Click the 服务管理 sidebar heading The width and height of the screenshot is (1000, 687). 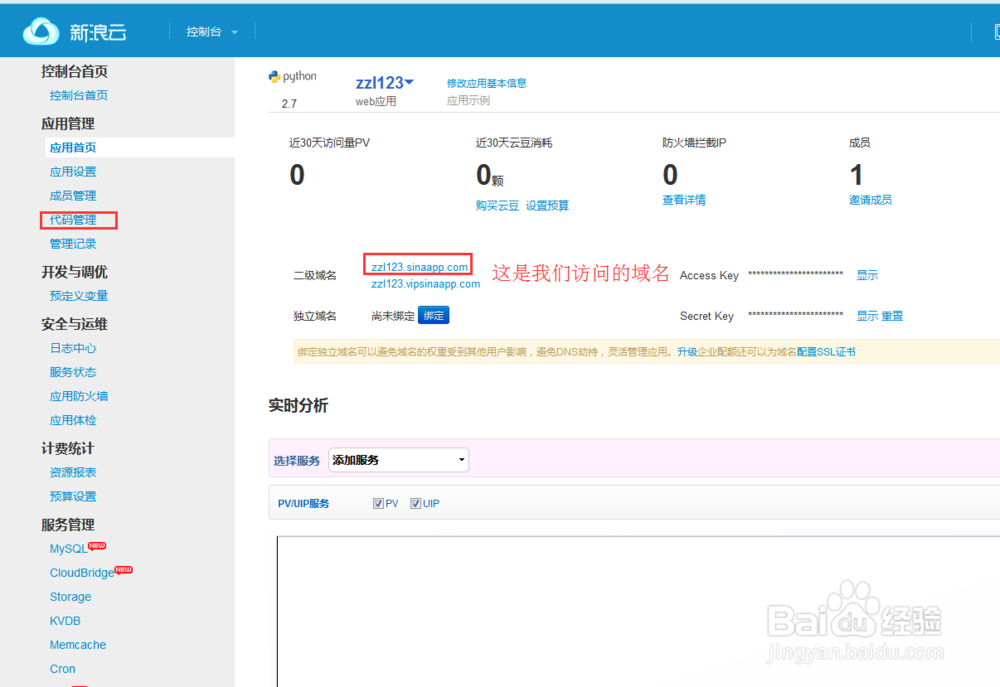click(68, 524)
